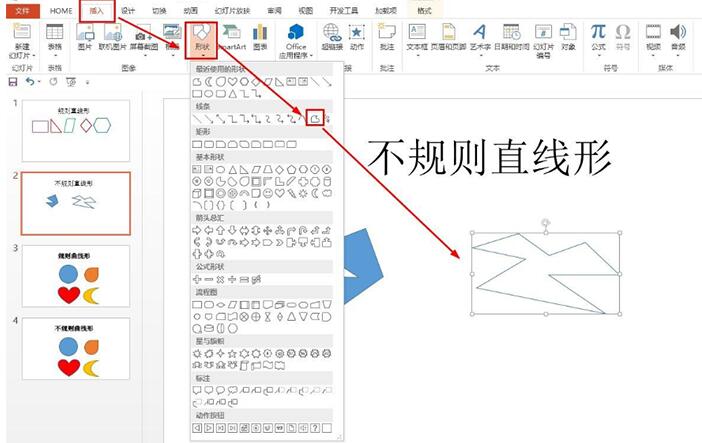702x443 pixels.
Task: Add a comment with 批注 button
Action: pos(387,37)
